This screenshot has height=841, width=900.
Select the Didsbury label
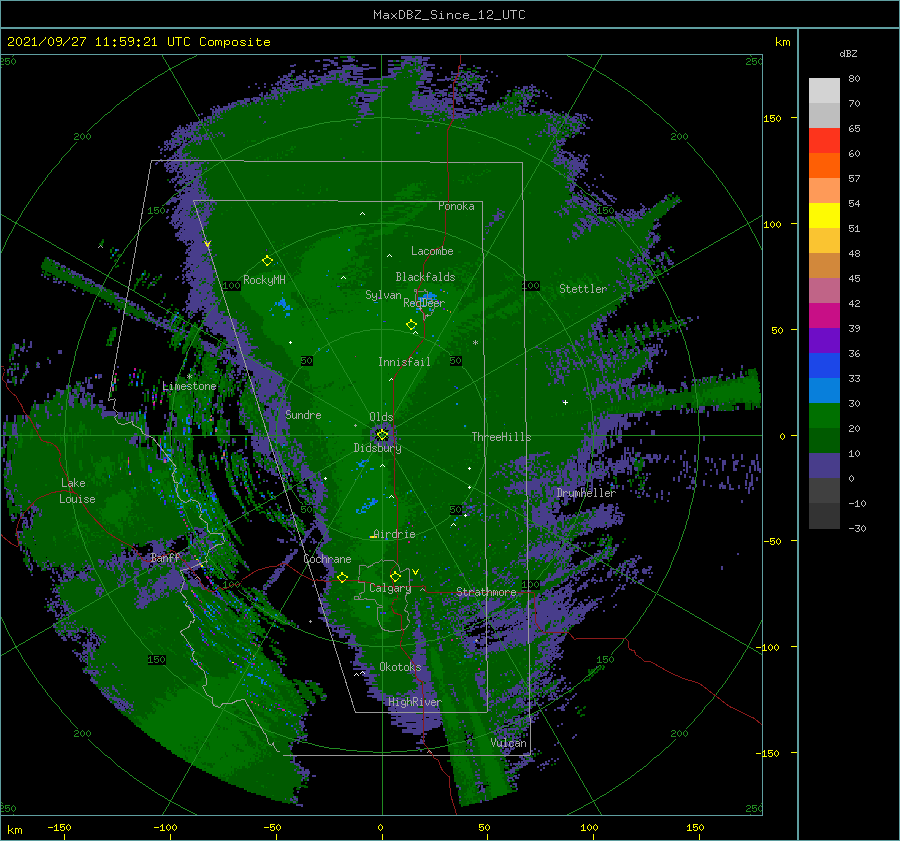point(377,448)
